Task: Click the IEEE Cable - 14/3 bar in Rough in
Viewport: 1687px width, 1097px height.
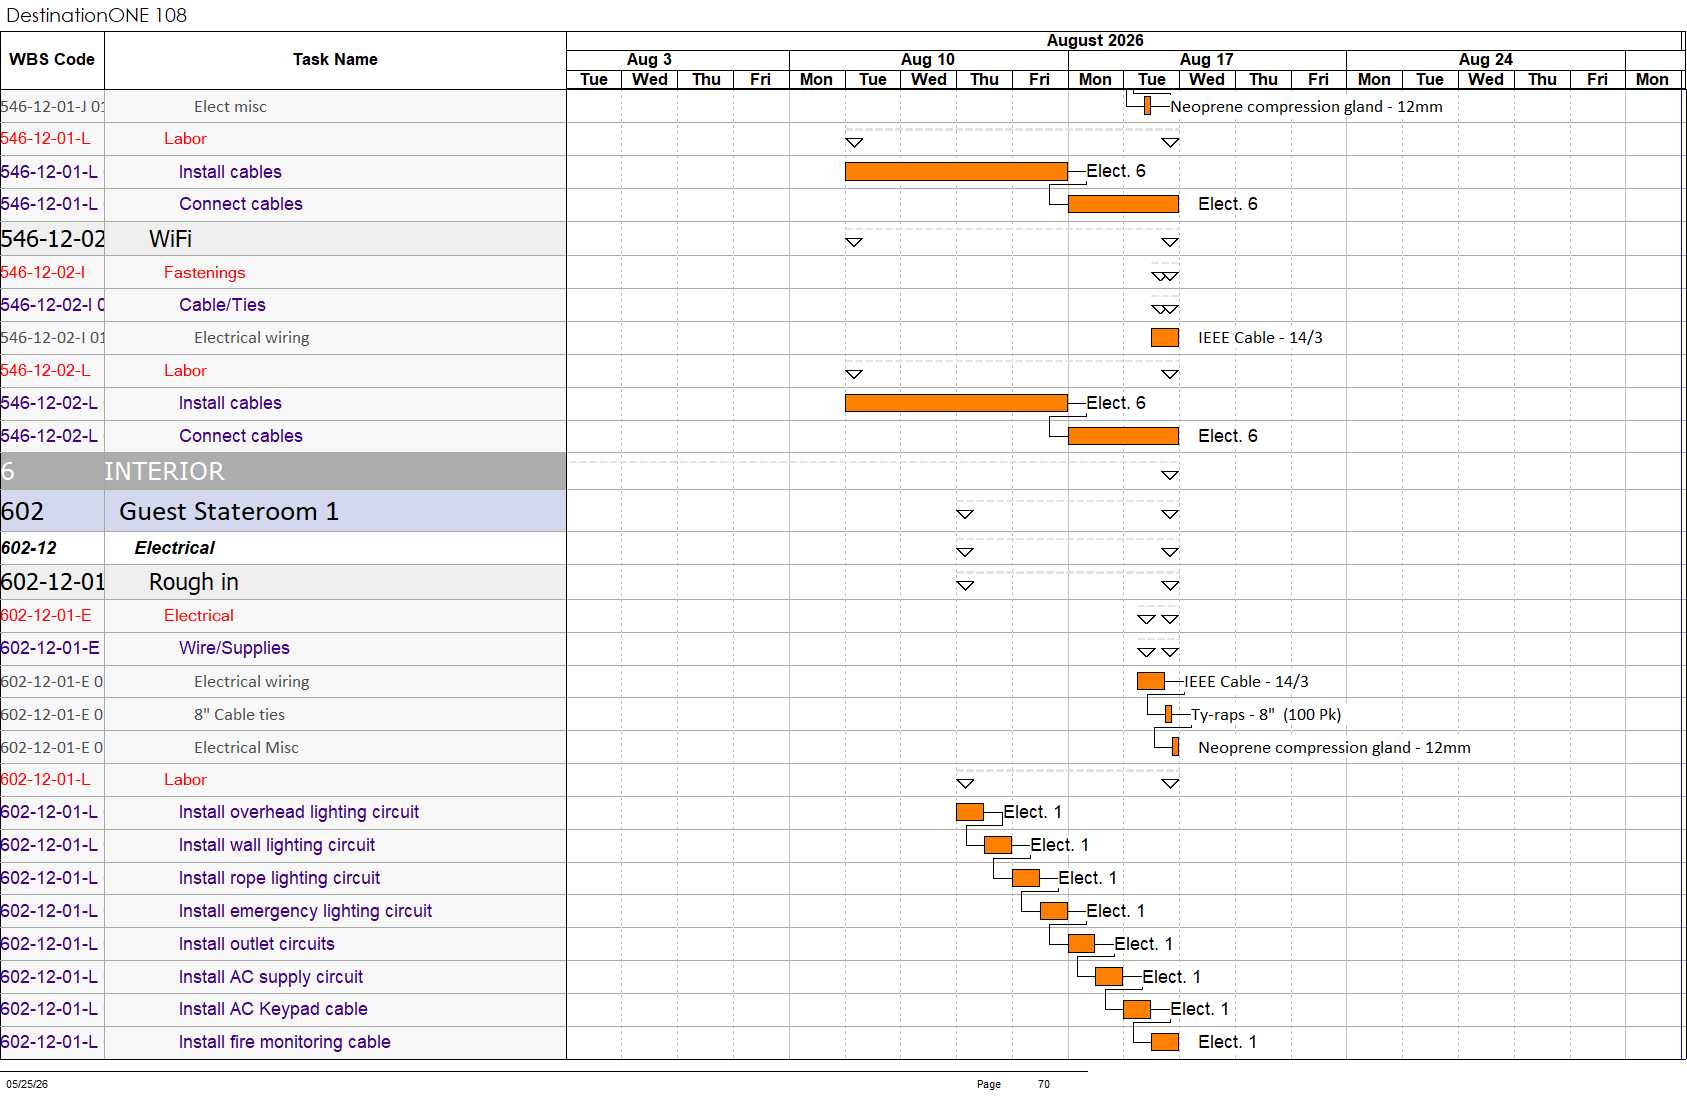Action: click(x=1150, y=681)
